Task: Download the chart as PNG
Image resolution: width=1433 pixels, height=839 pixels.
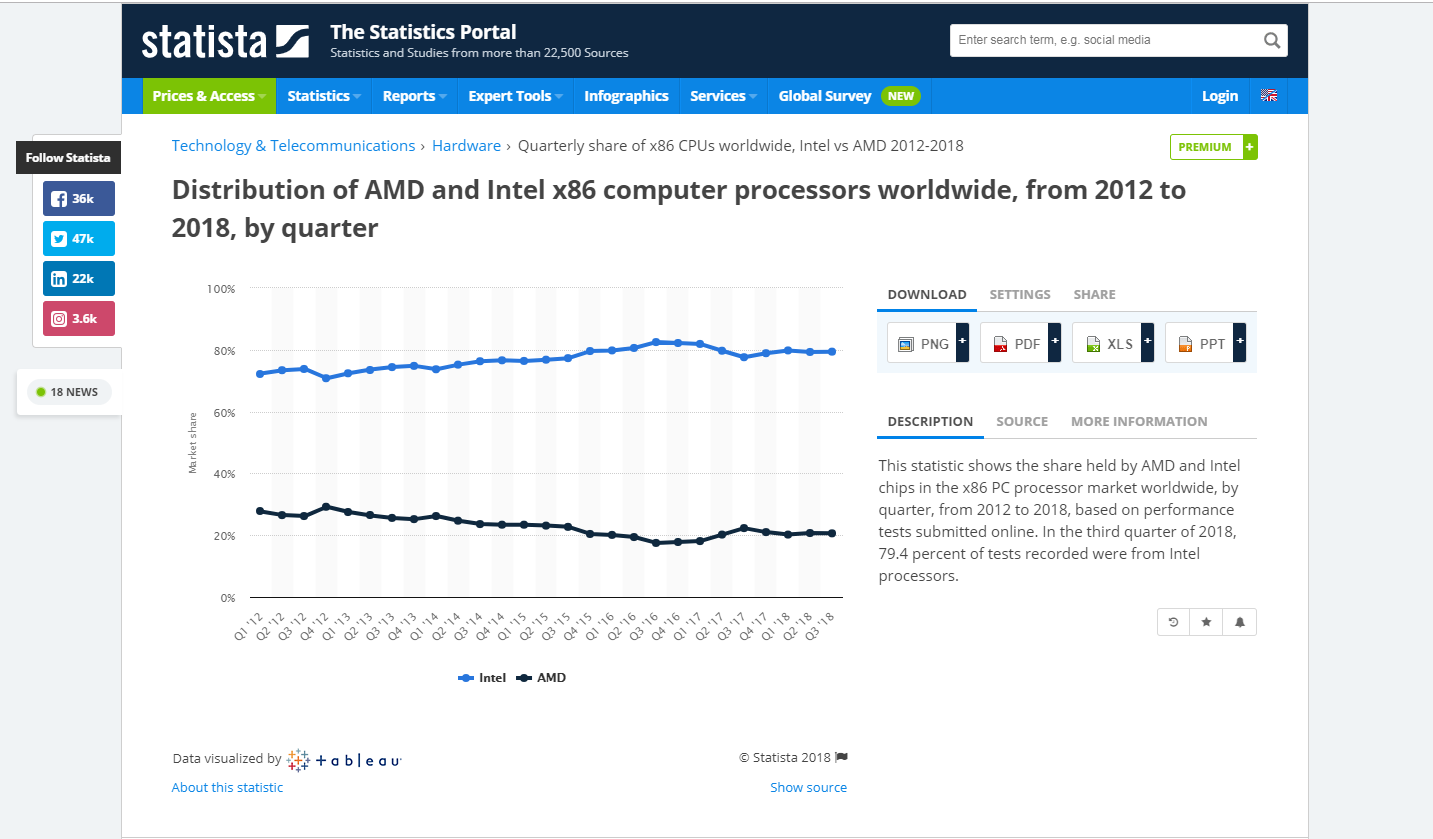Action: click(922, 343)
